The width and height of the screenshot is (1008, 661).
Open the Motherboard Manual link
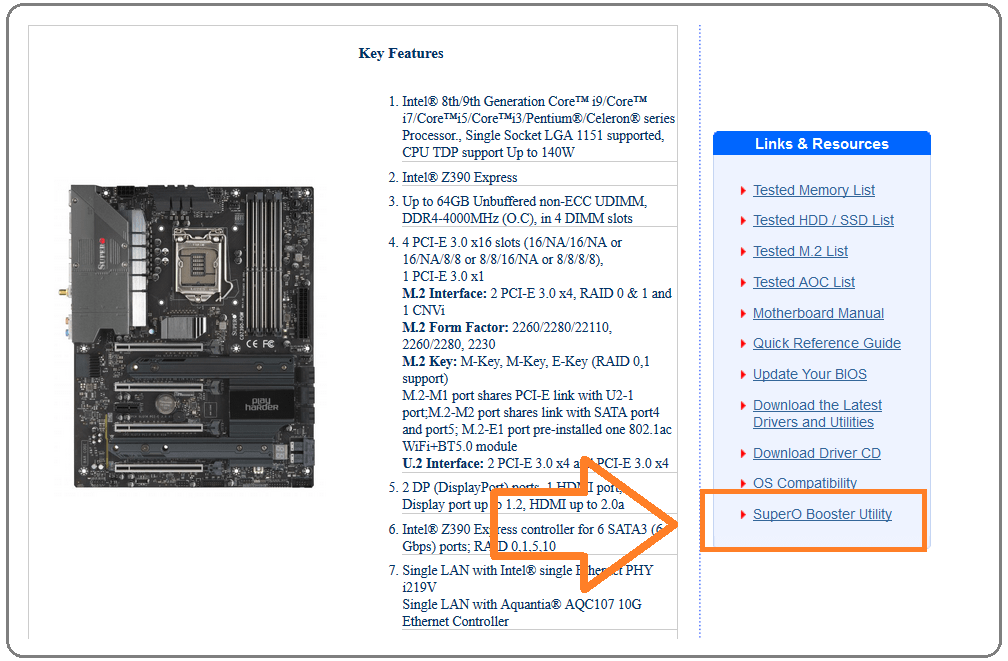coord(818,313)
